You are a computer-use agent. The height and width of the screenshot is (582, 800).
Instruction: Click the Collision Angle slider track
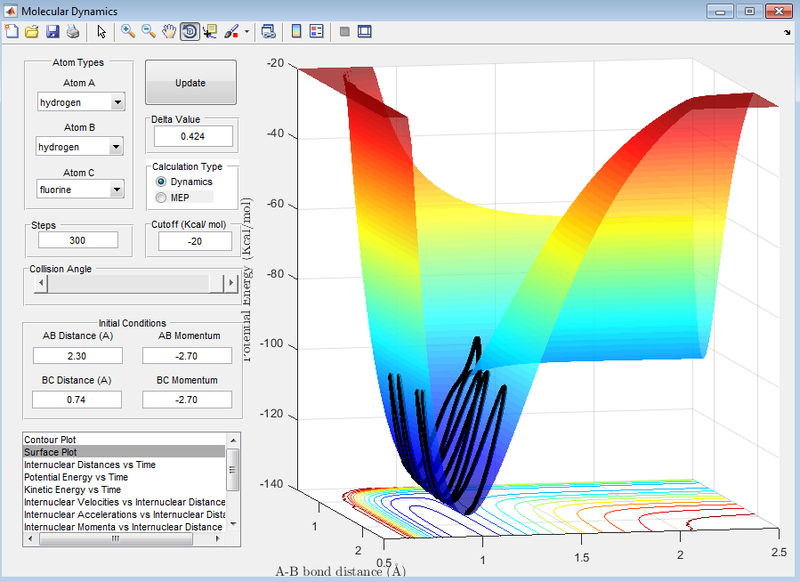[130, 284]
